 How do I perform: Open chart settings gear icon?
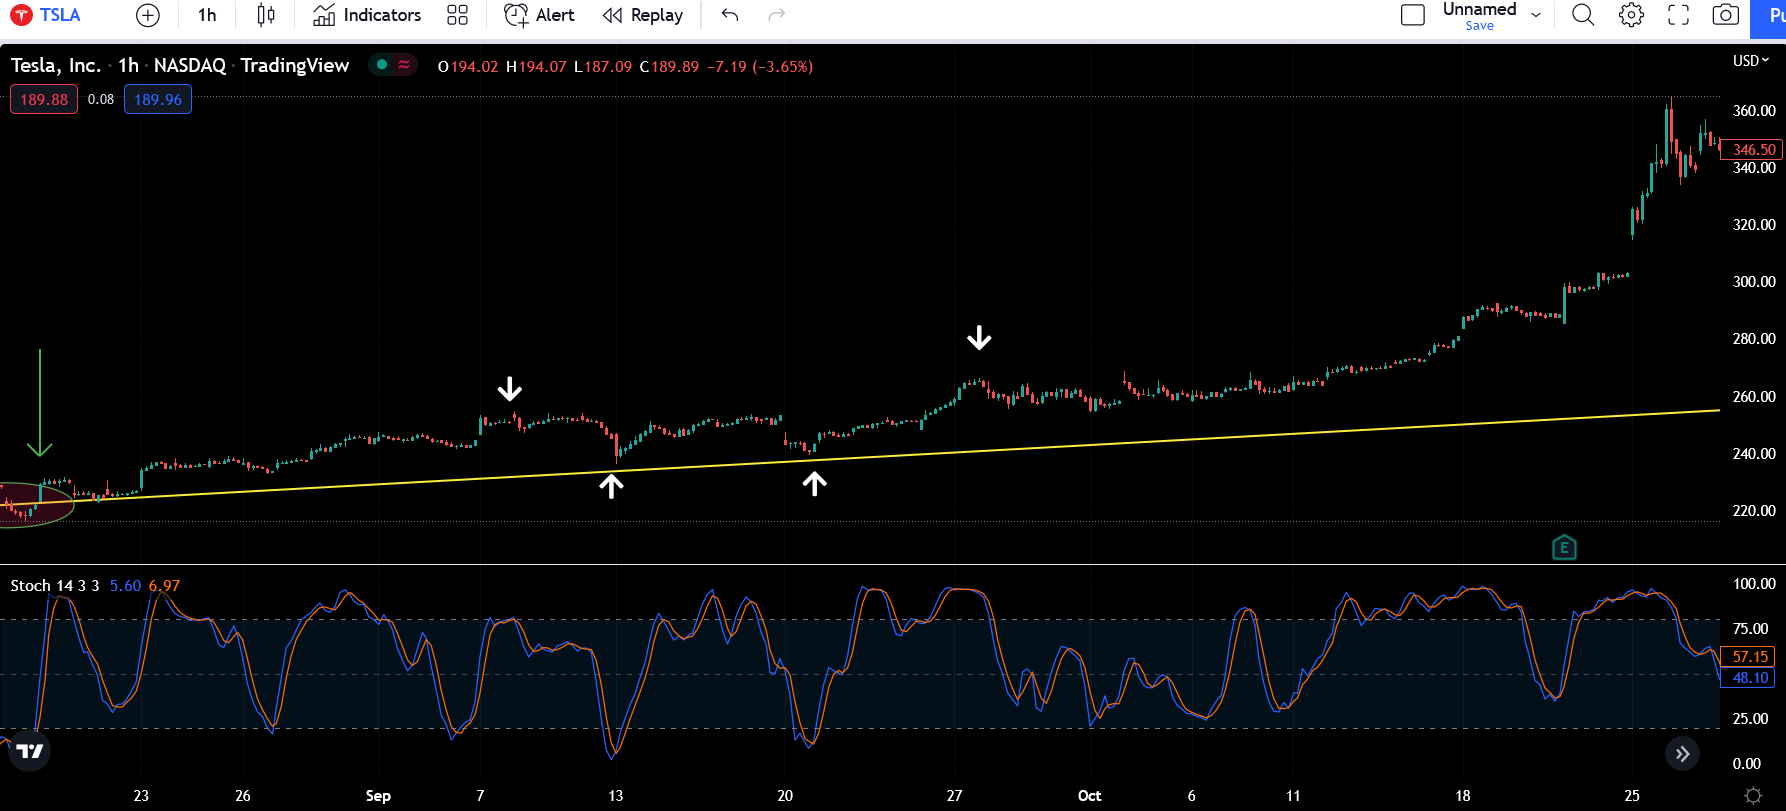point(1631,15)
